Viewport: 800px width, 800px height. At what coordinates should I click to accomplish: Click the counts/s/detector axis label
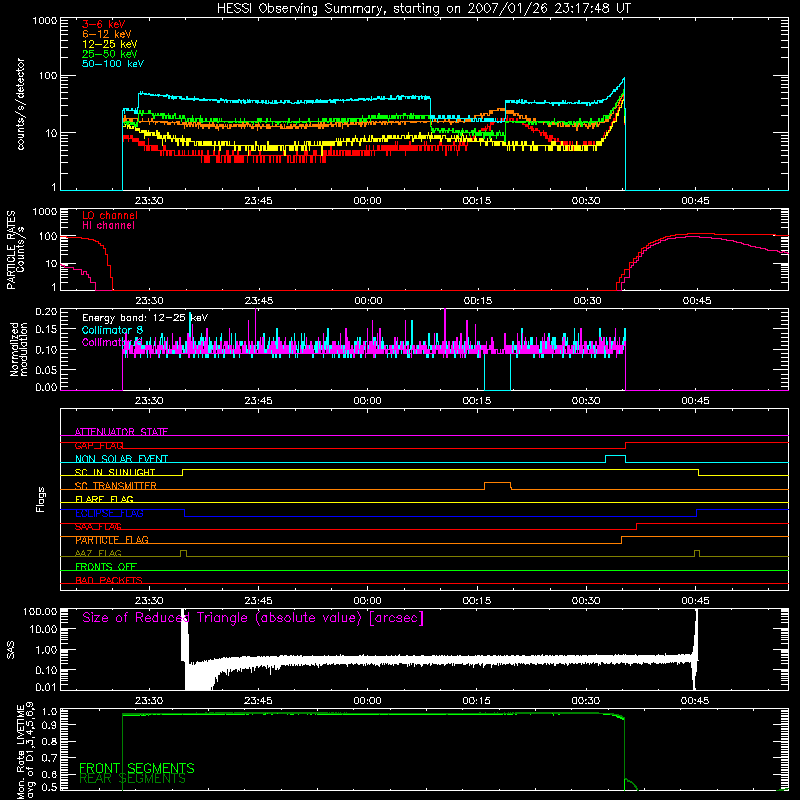point(20,104)
